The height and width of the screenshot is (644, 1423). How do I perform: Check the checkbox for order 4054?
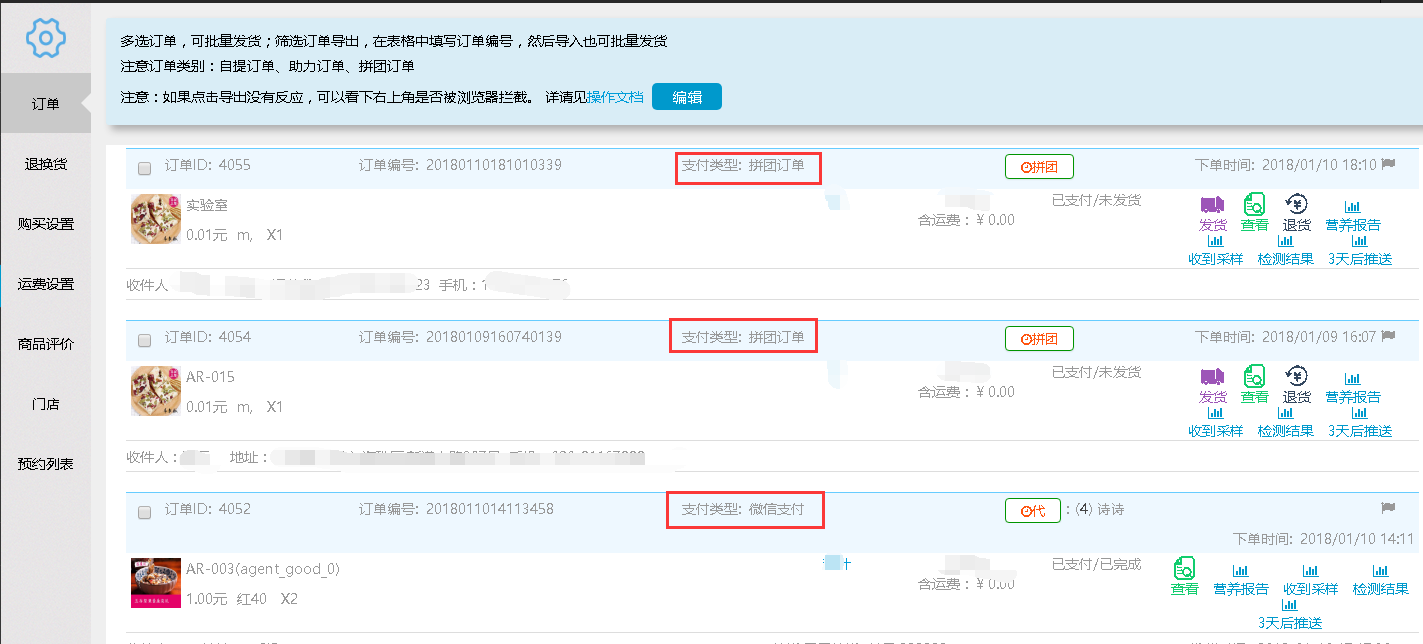(x=143, y=340)
